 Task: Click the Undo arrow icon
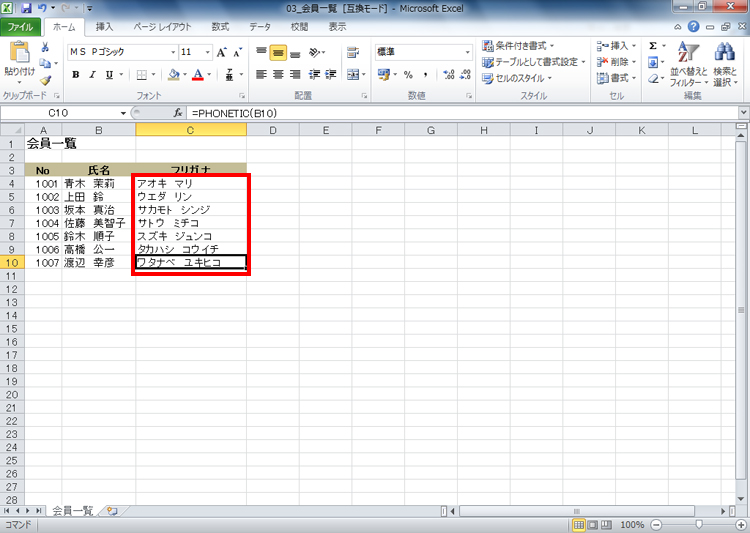[42, 8]
